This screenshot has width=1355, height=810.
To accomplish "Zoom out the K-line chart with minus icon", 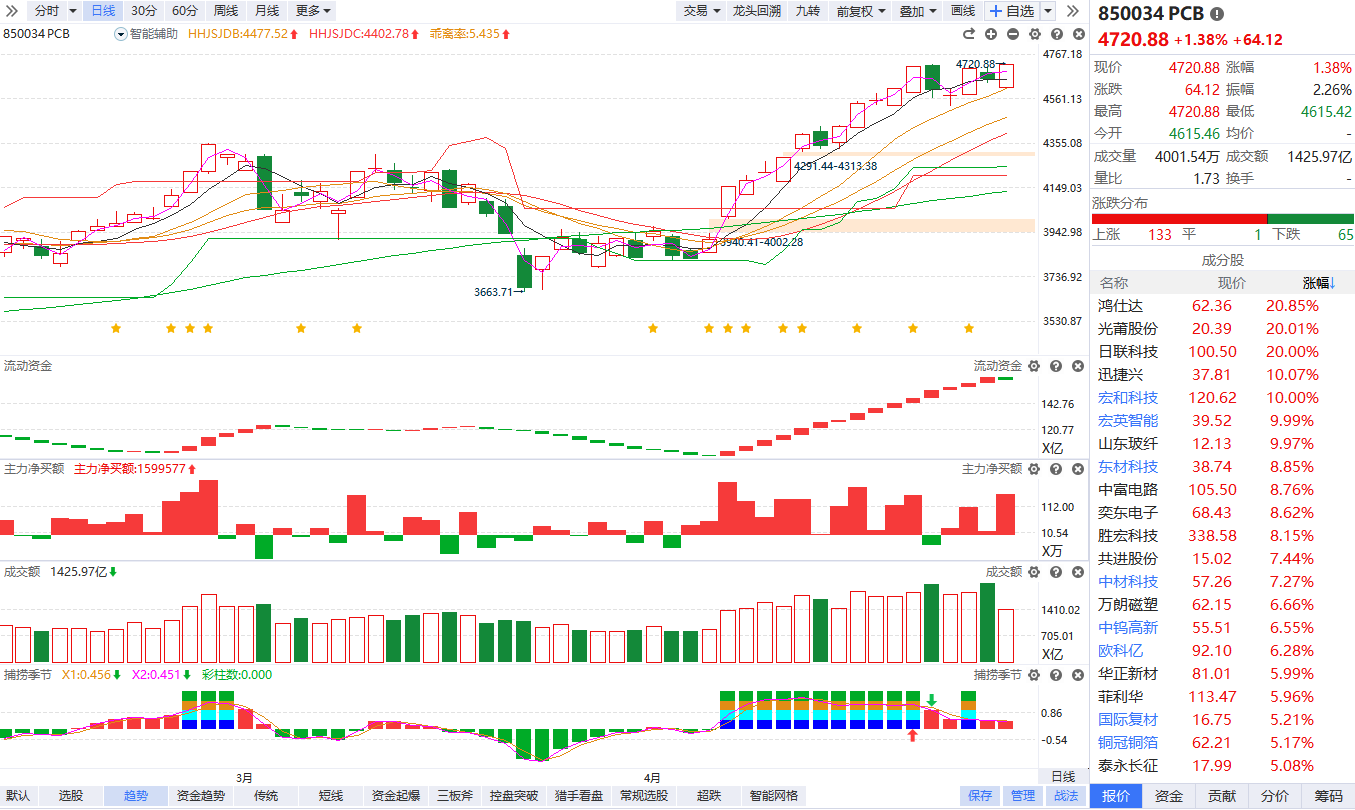I will tap(1012, 34).
